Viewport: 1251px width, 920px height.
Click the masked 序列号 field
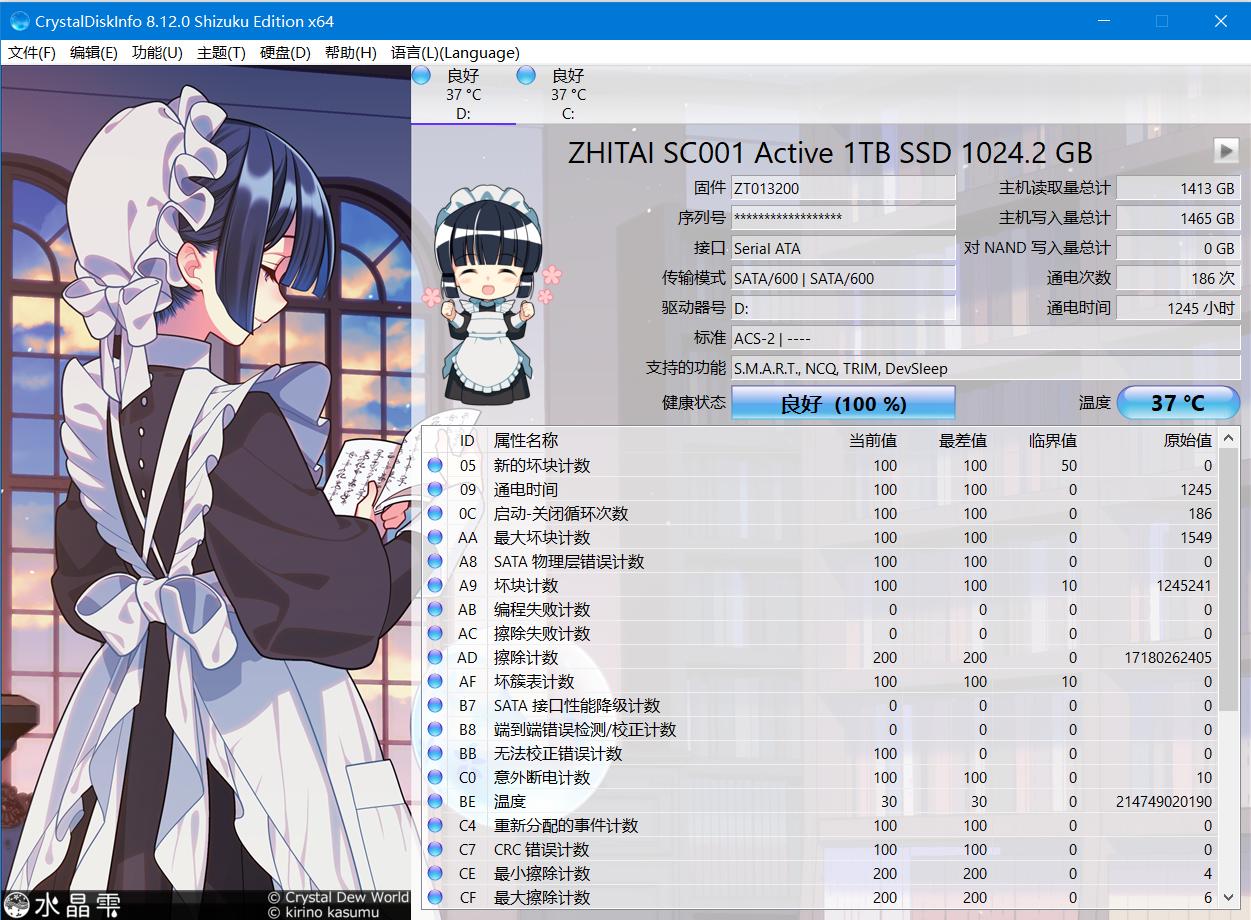pyautogui.click(x=843, y=218)
